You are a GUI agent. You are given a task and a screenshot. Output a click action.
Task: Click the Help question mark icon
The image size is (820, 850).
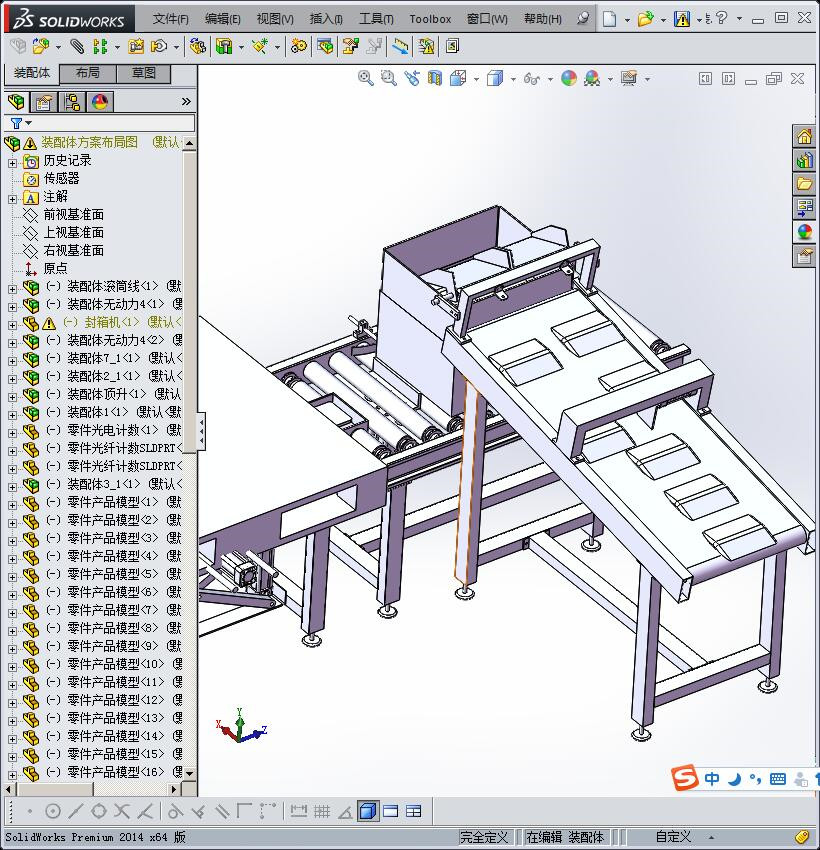tap(721, 18)
